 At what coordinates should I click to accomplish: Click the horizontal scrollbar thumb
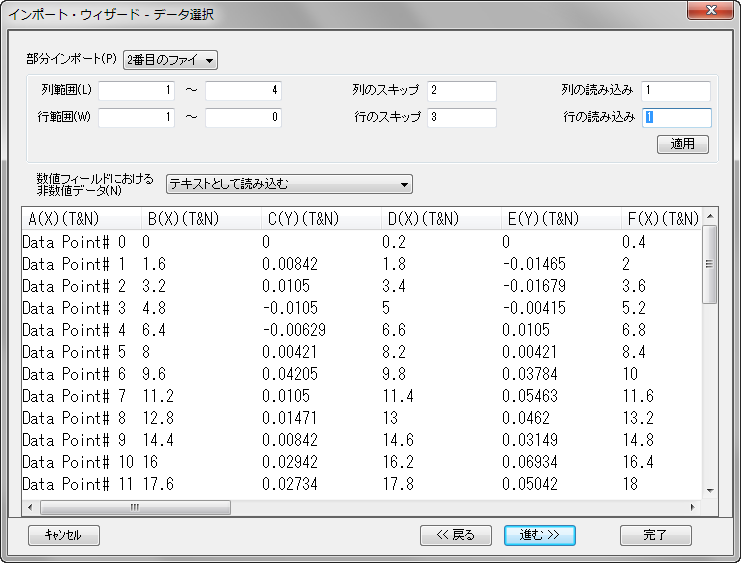[x=136, y=507]
